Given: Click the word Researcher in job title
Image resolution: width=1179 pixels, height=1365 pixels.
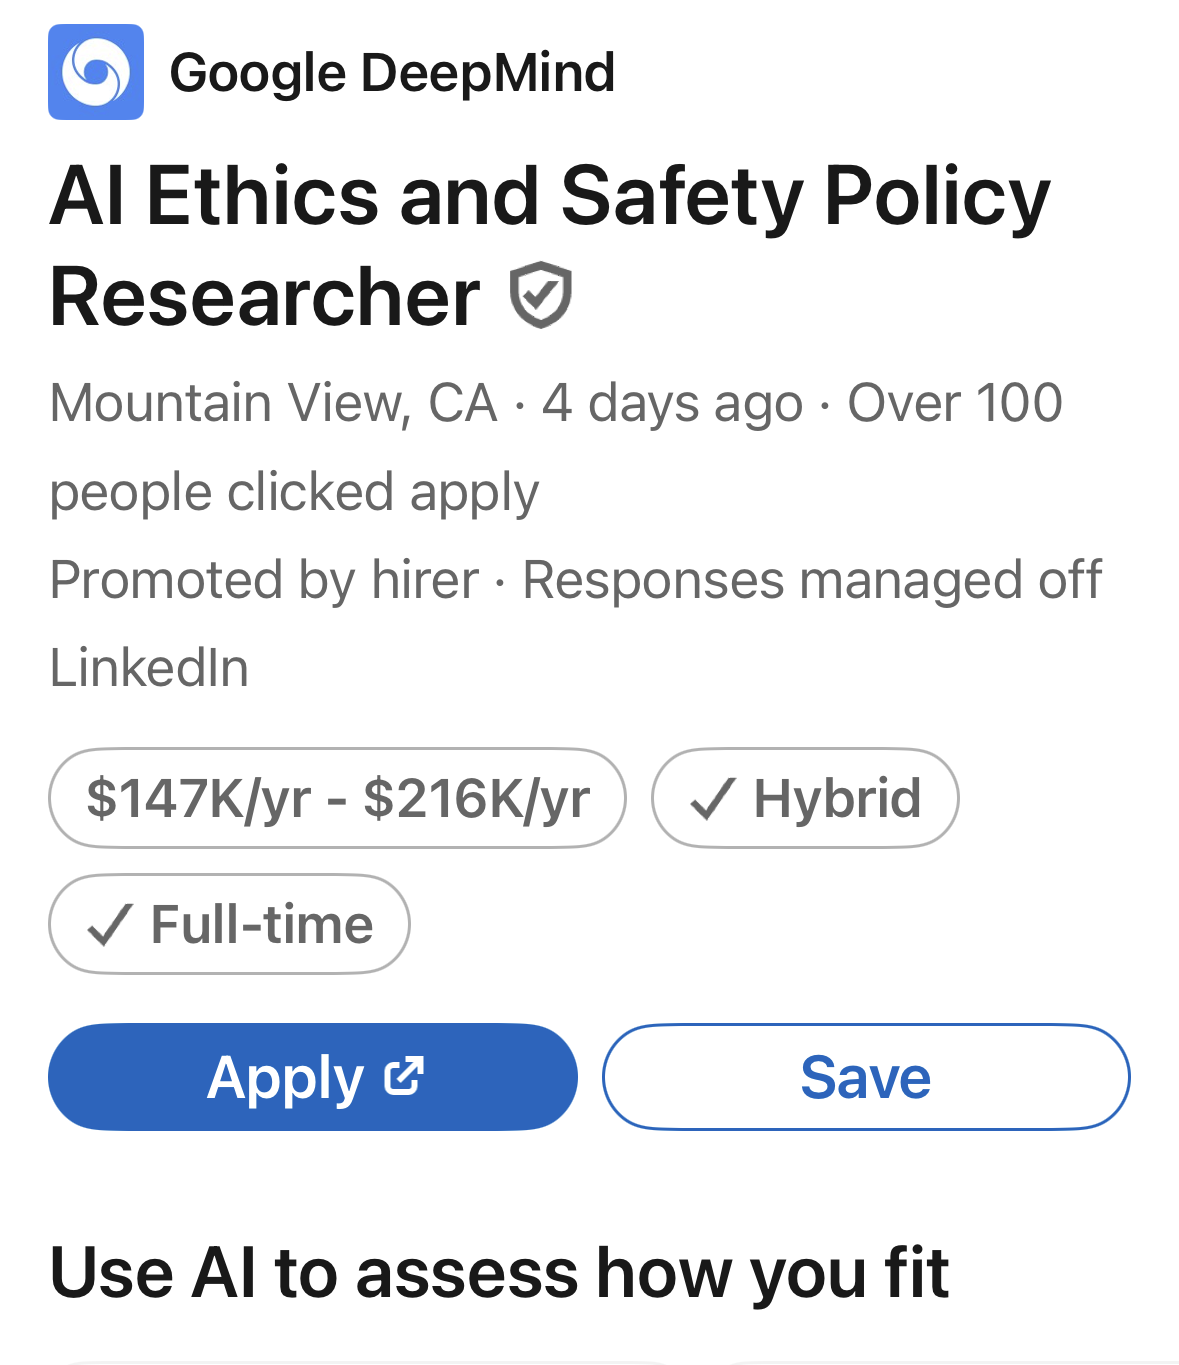Looking at the screenshot, I should (x=265, y=298).
